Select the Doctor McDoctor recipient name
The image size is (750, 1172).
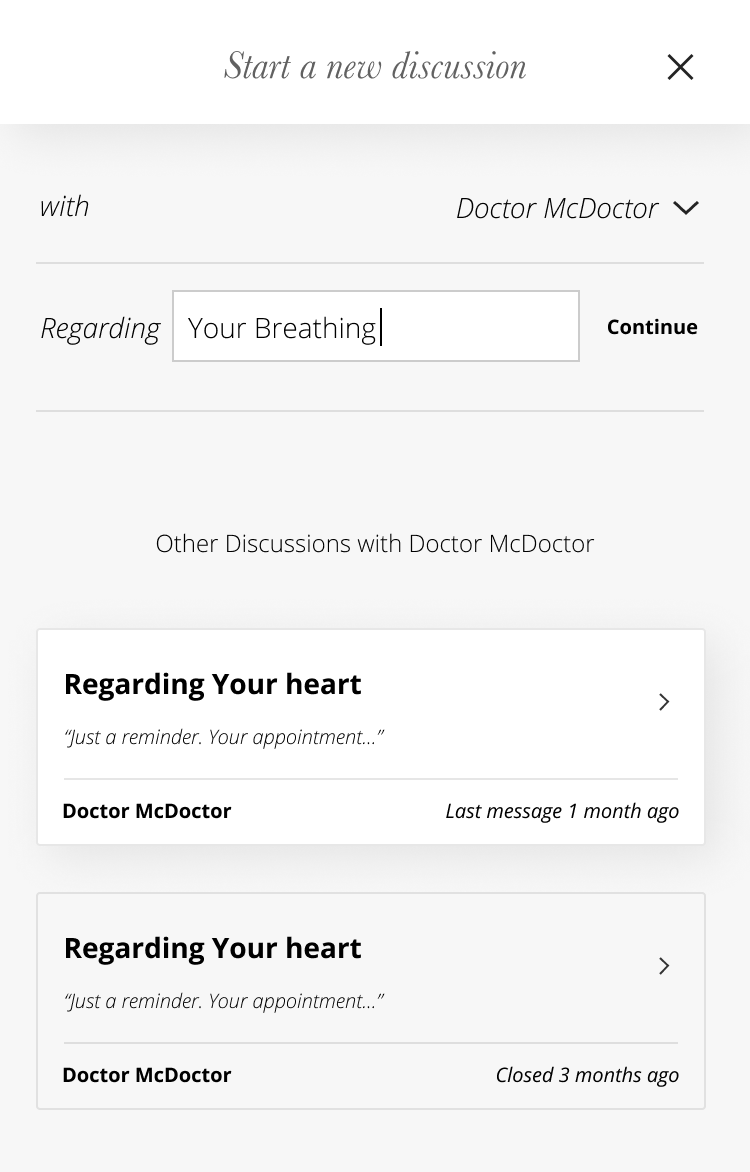pos(557,208)
